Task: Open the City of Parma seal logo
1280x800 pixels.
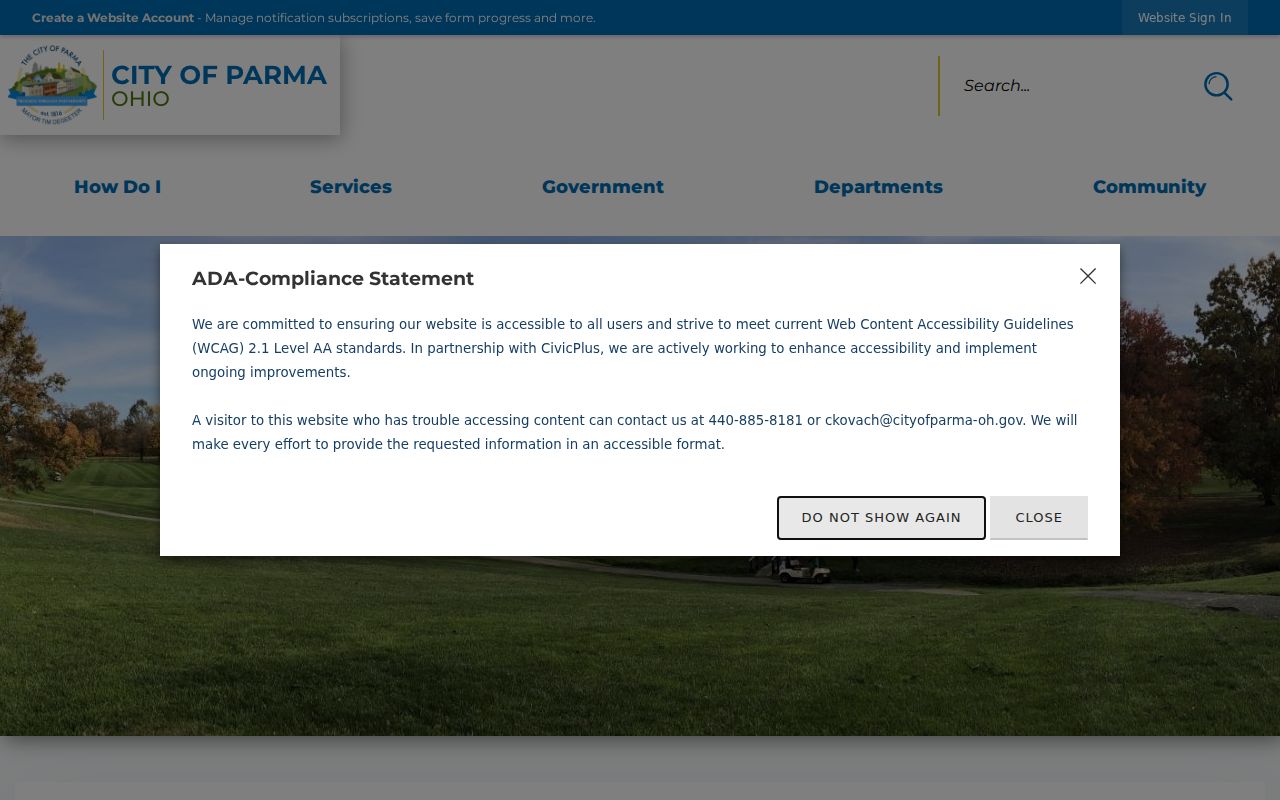Action: click(x=53, y=84)
